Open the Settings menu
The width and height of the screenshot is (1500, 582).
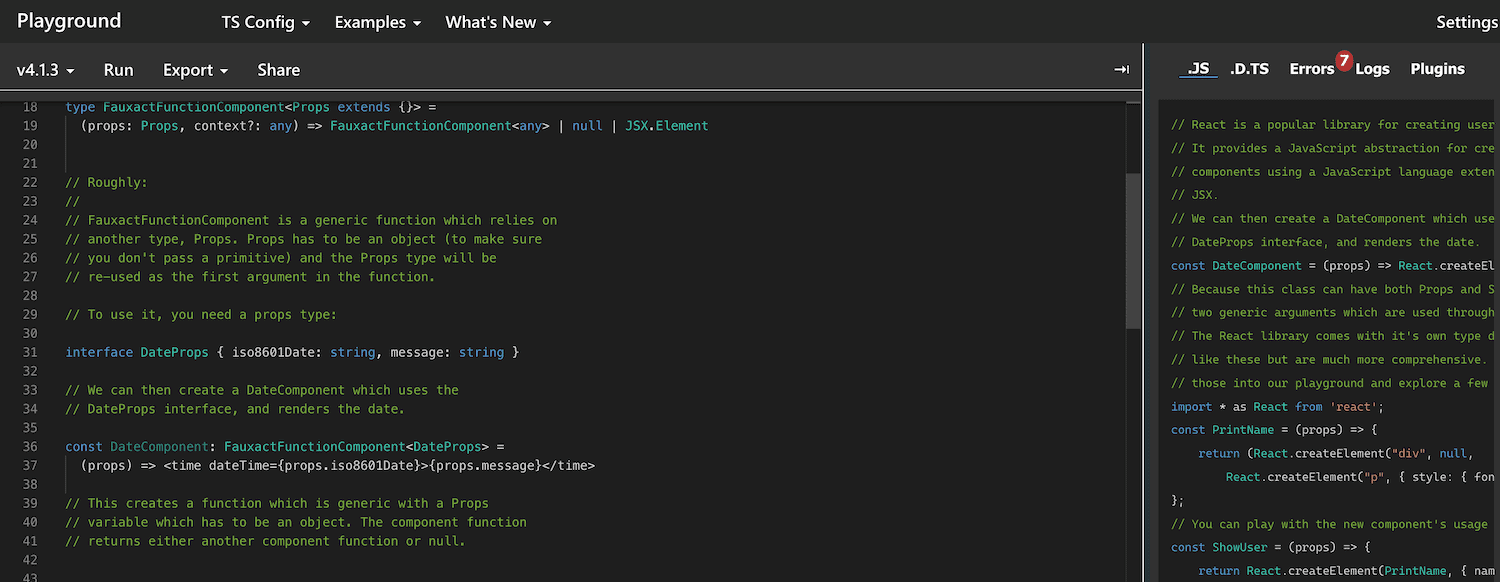(x=1466, y=21)
